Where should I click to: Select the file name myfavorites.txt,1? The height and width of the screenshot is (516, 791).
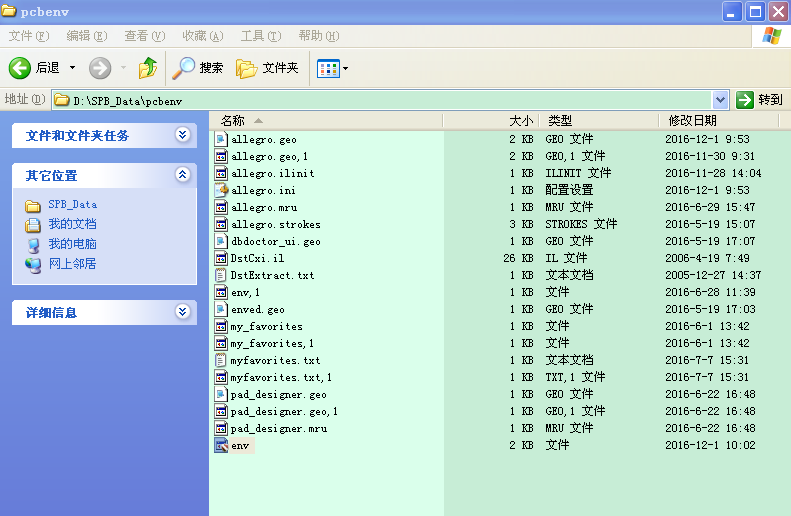[x=281, y=377]
